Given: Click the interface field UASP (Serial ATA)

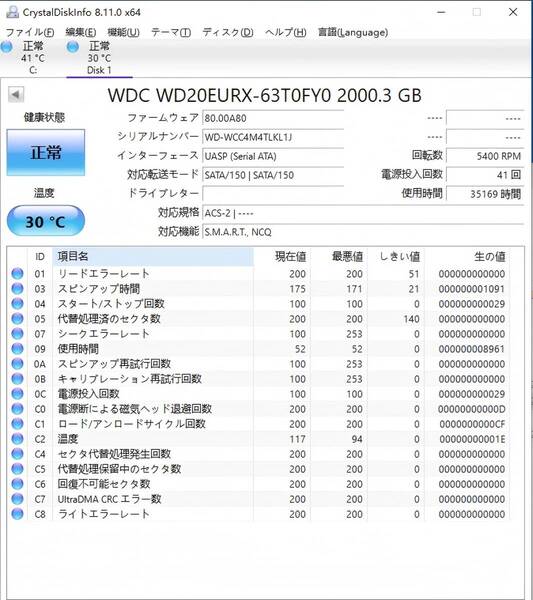Looking at the screenshot, I should pos(273,156).
